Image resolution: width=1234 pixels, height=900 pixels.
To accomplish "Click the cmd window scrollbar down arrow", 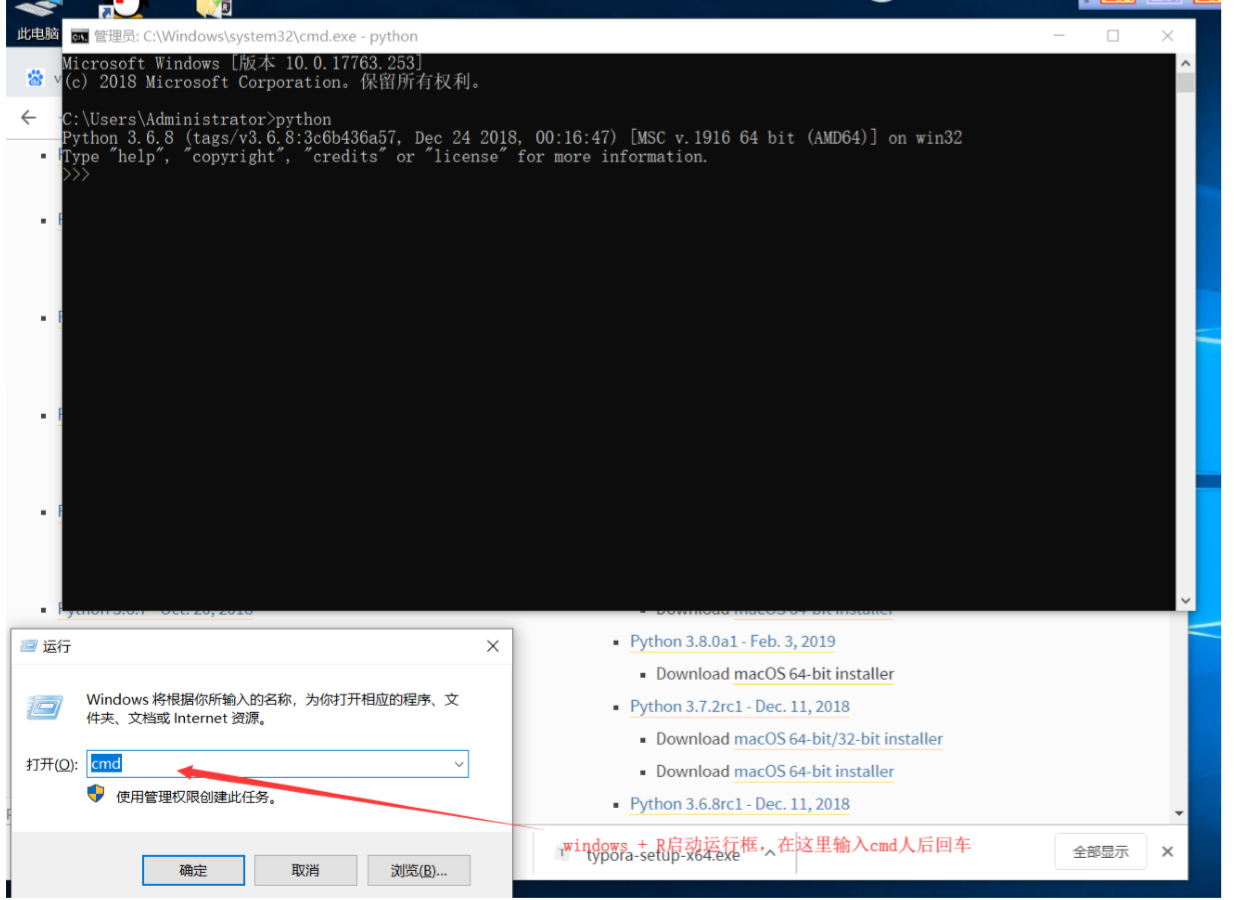I will click(x=1185, y=601).
